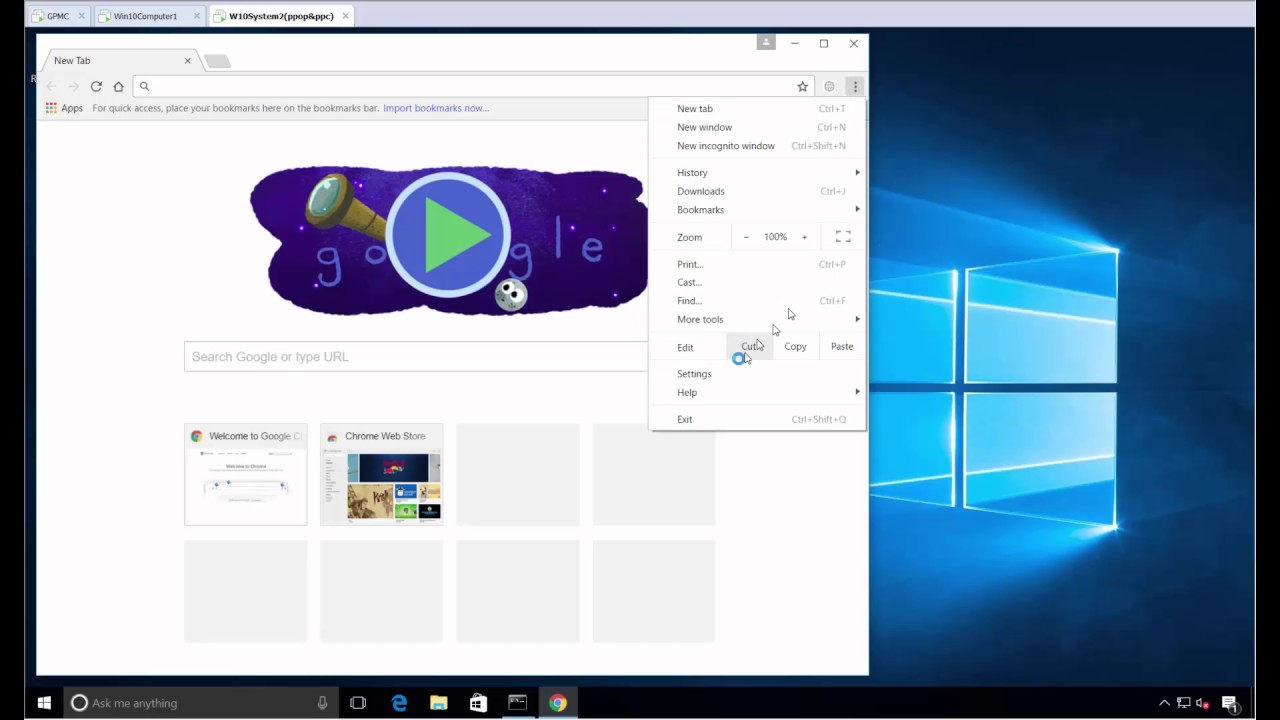Increase zoom with the plus button

coord(804,237)
